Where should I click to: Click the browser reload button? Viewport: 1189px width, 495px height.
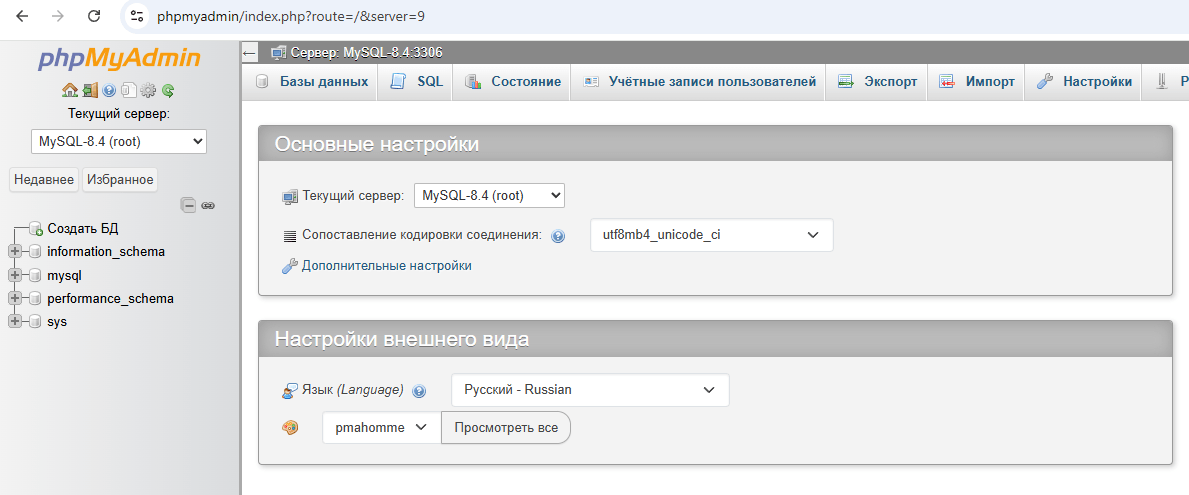point(94,16)
